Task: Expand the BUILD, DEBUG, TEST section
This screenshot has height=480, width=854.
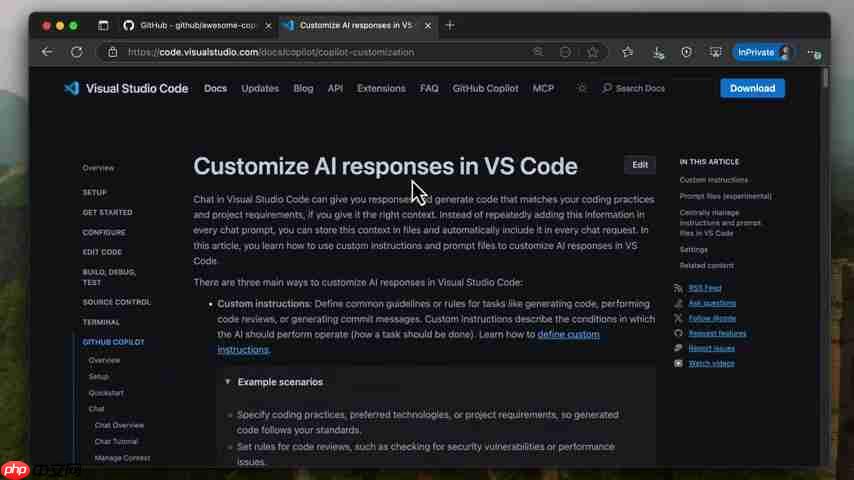Action: click(x=109, y=277)
